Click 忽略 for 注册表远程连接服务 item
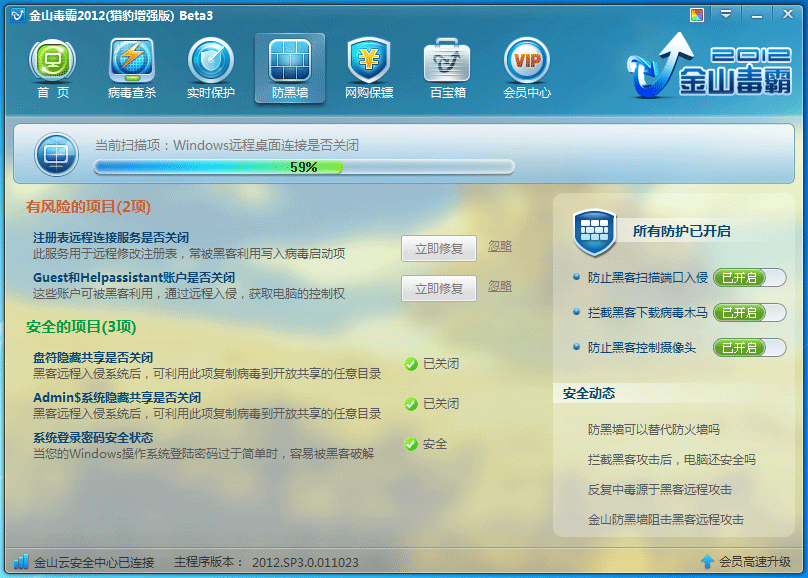The width and height of the screenshot is (808, 578). (x=500, y=246)
